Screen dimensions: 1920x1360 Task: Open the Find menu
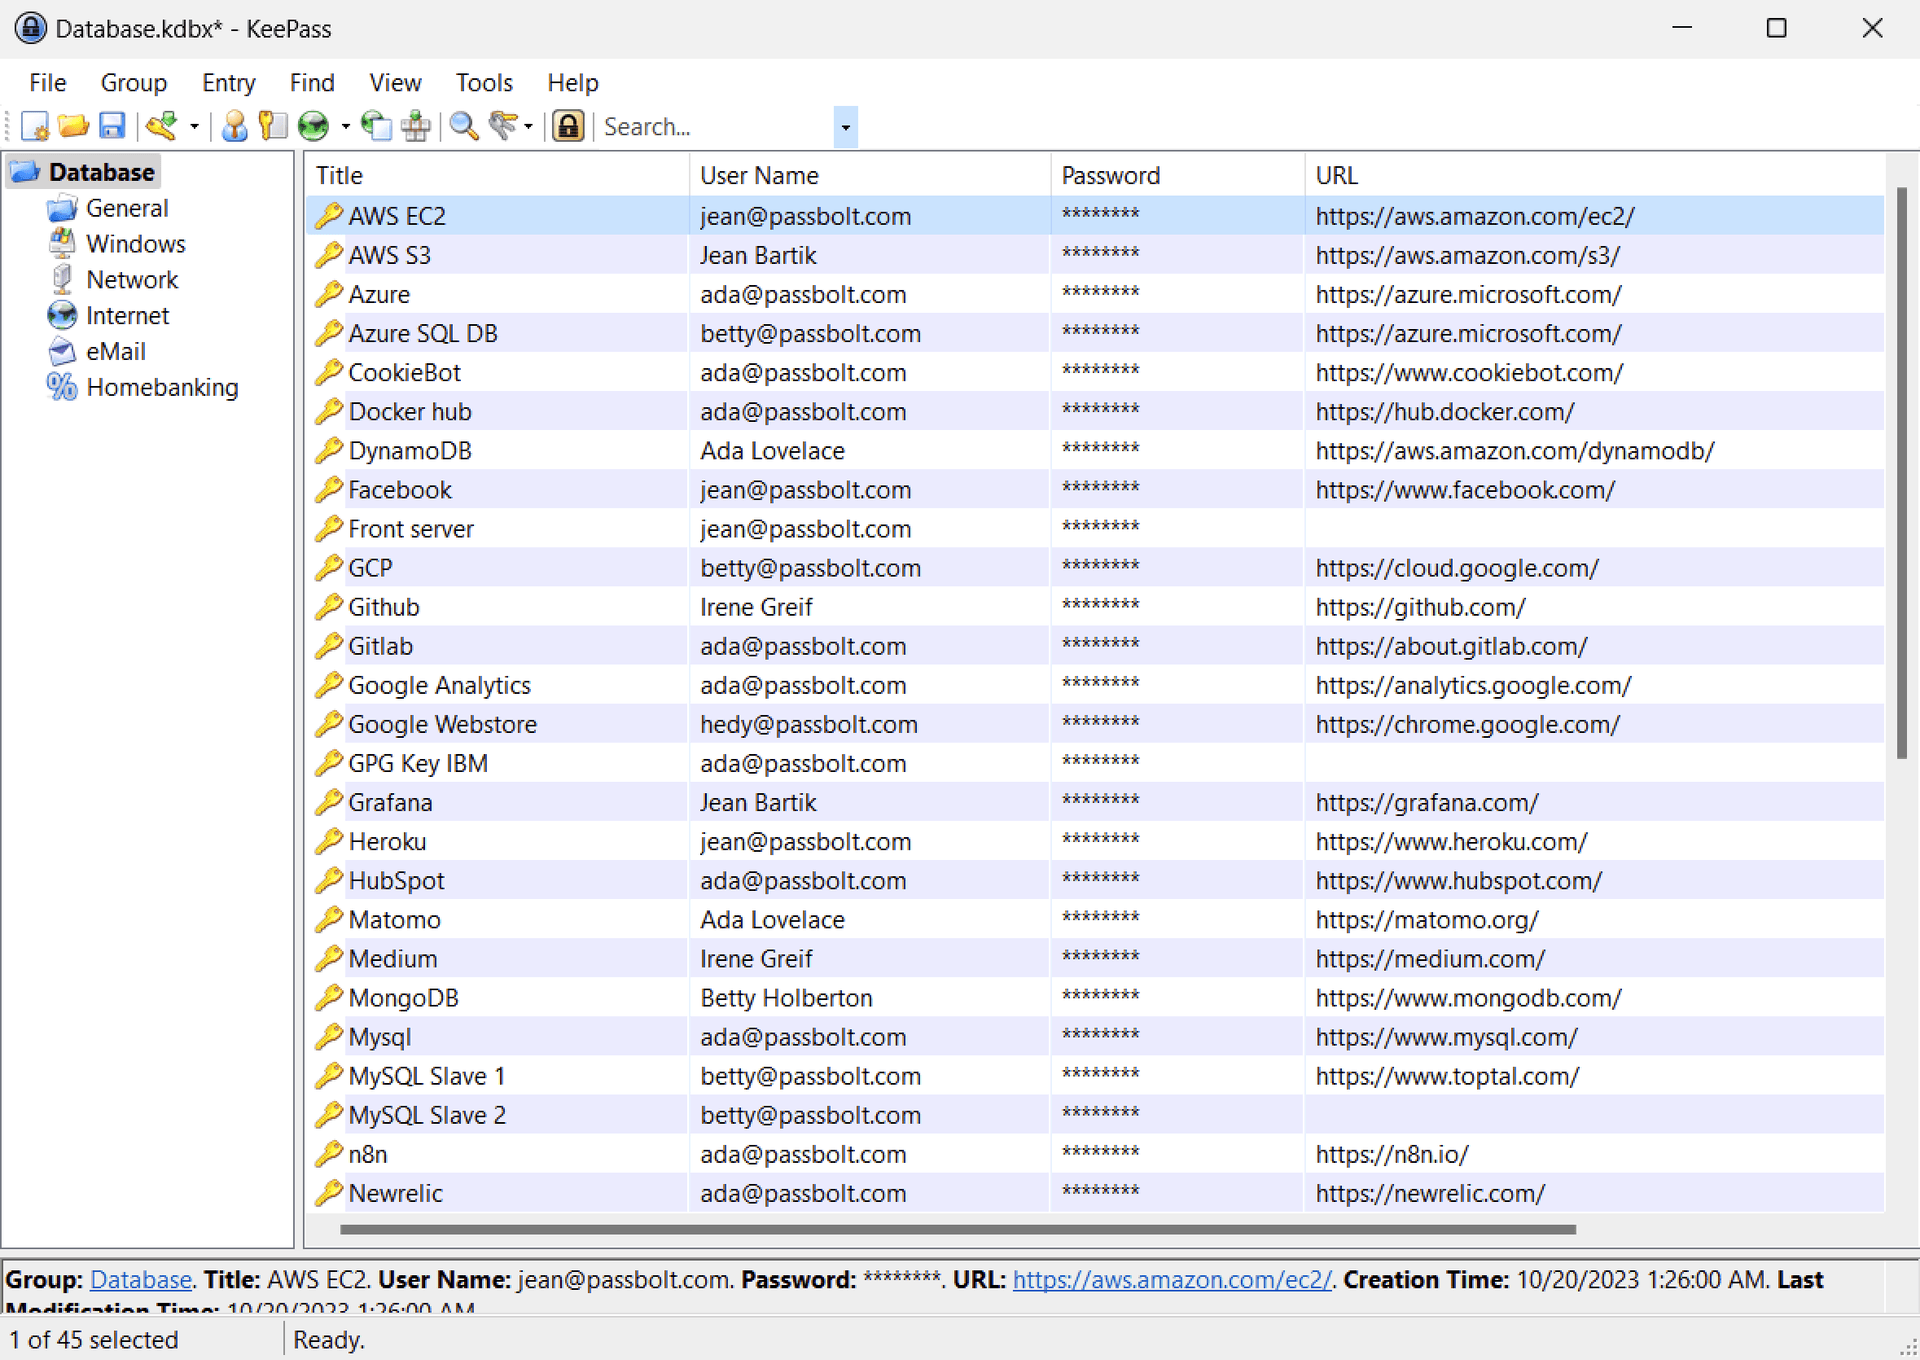(x=312, y=83)
